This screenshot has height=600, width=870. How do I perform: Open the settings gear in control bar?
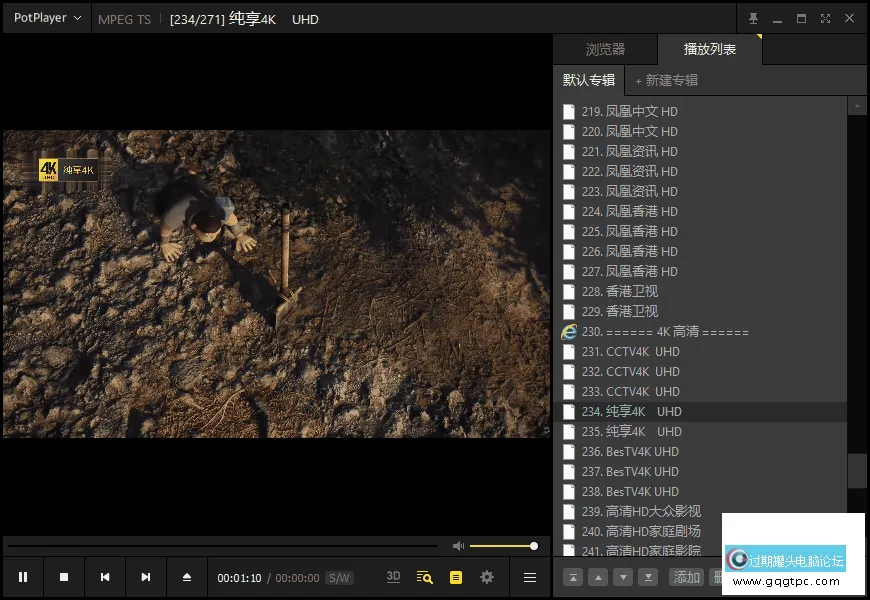point(487,577)
